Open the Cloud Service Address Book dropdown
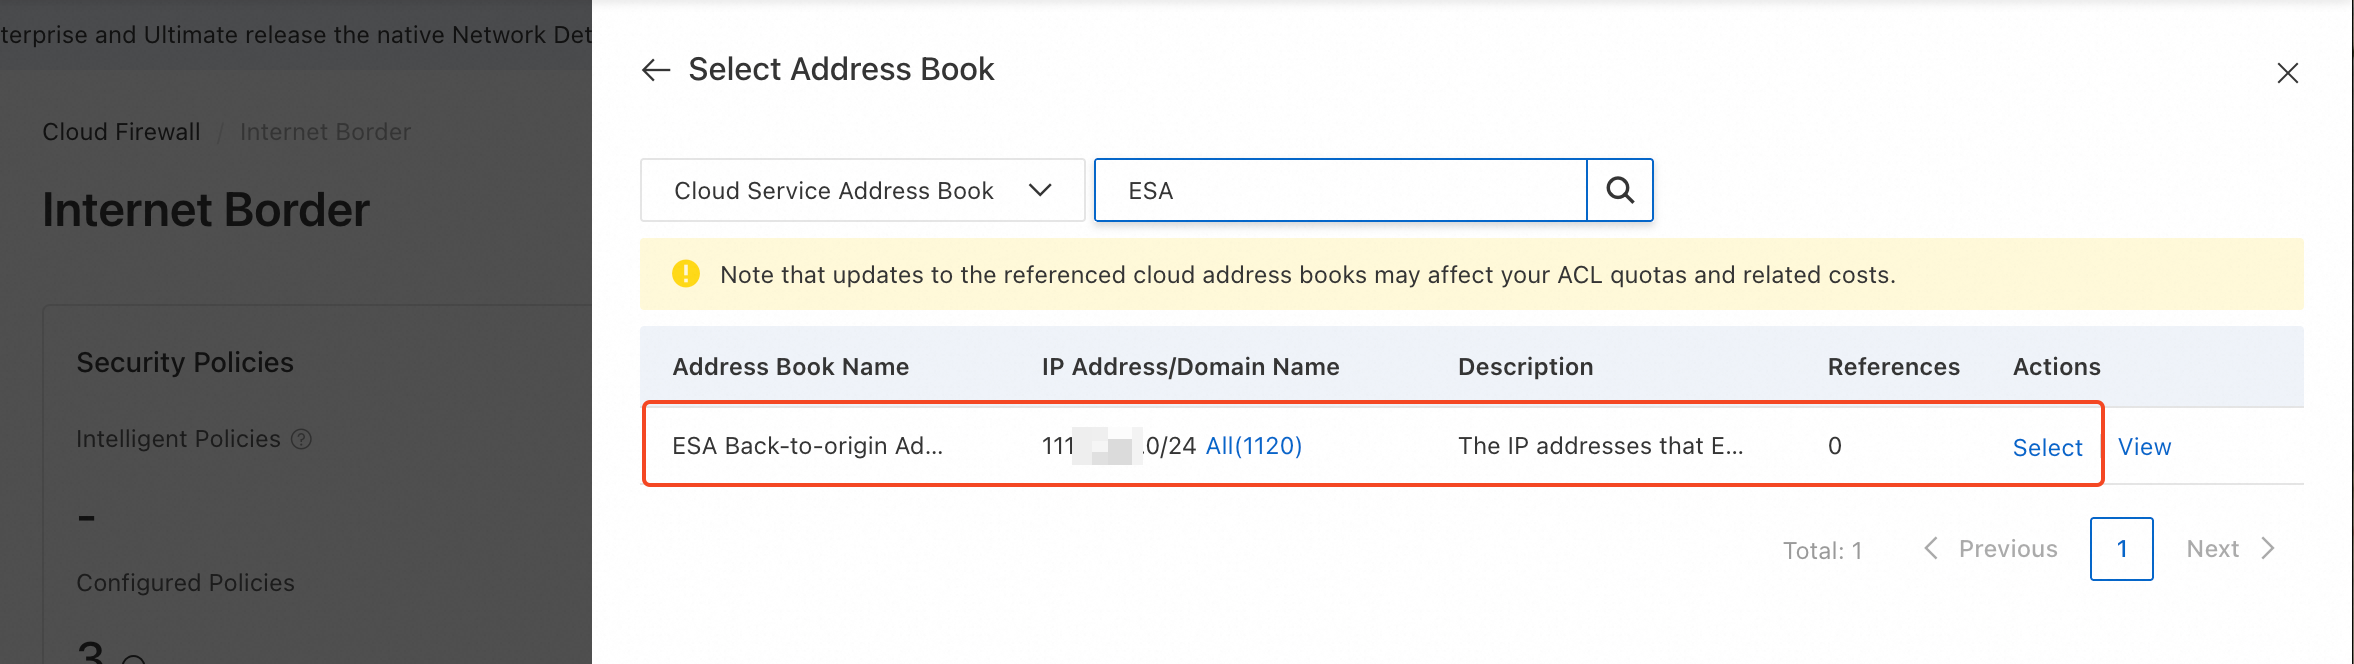This screenshot has height=664, width=2354. (862, 190)
